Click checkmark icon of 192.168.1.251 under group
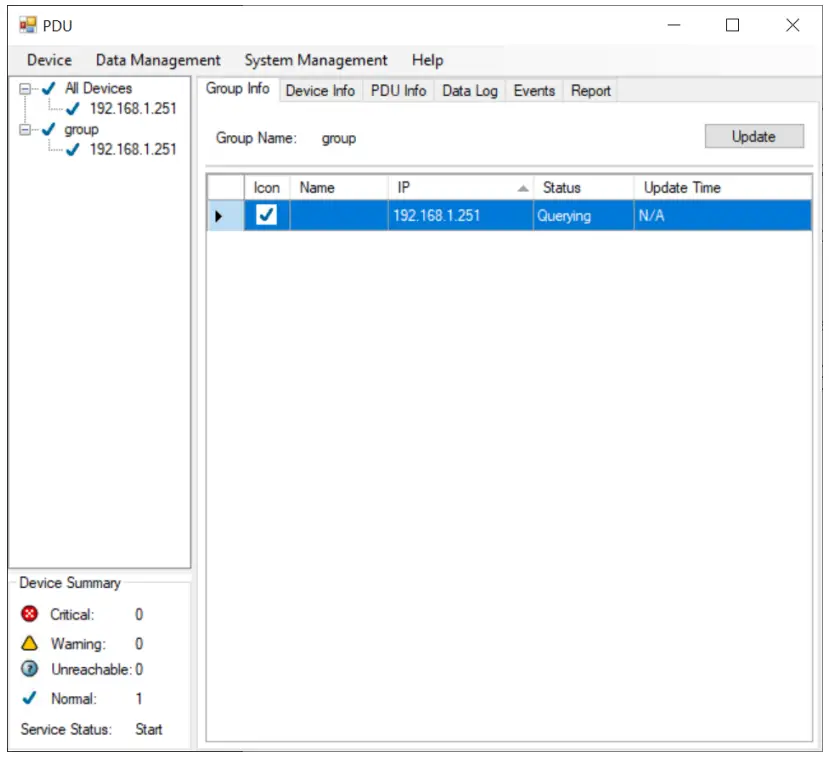The image size is (829, 764). (73, 149)
